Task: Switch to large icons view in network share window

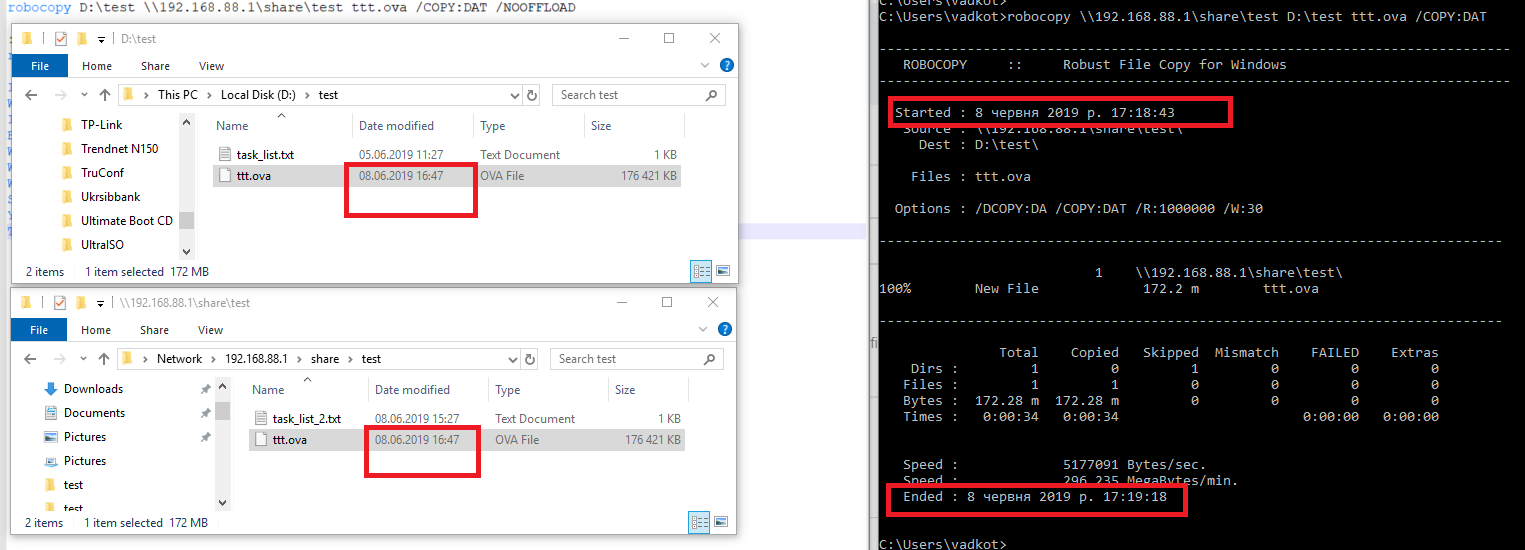Action: pos(723,522)
